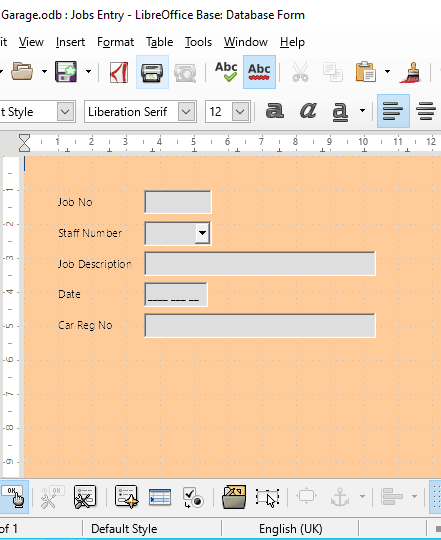Open Liberation Serif font dropdown
The image size is (441, 540).
pyautogui.click(x=186, y=112)
